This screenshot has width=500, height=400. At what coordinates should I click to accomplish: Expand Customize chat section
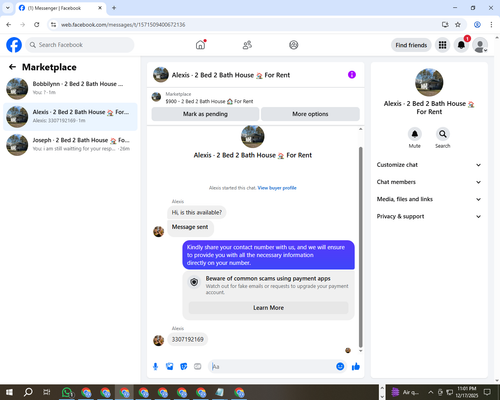click(x=429, y=165)
